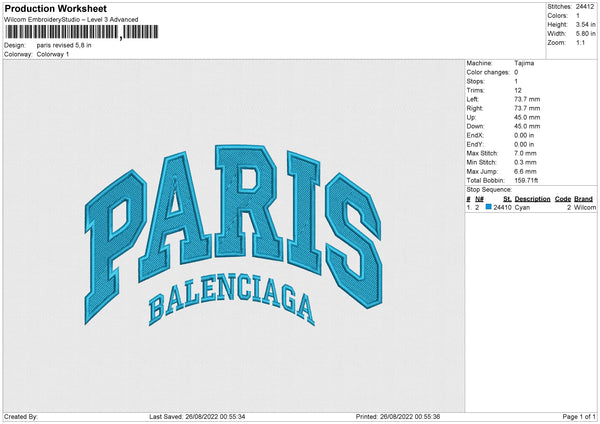Select the Cyan thread row description
600x424 pixels.
tap(523, 207)
